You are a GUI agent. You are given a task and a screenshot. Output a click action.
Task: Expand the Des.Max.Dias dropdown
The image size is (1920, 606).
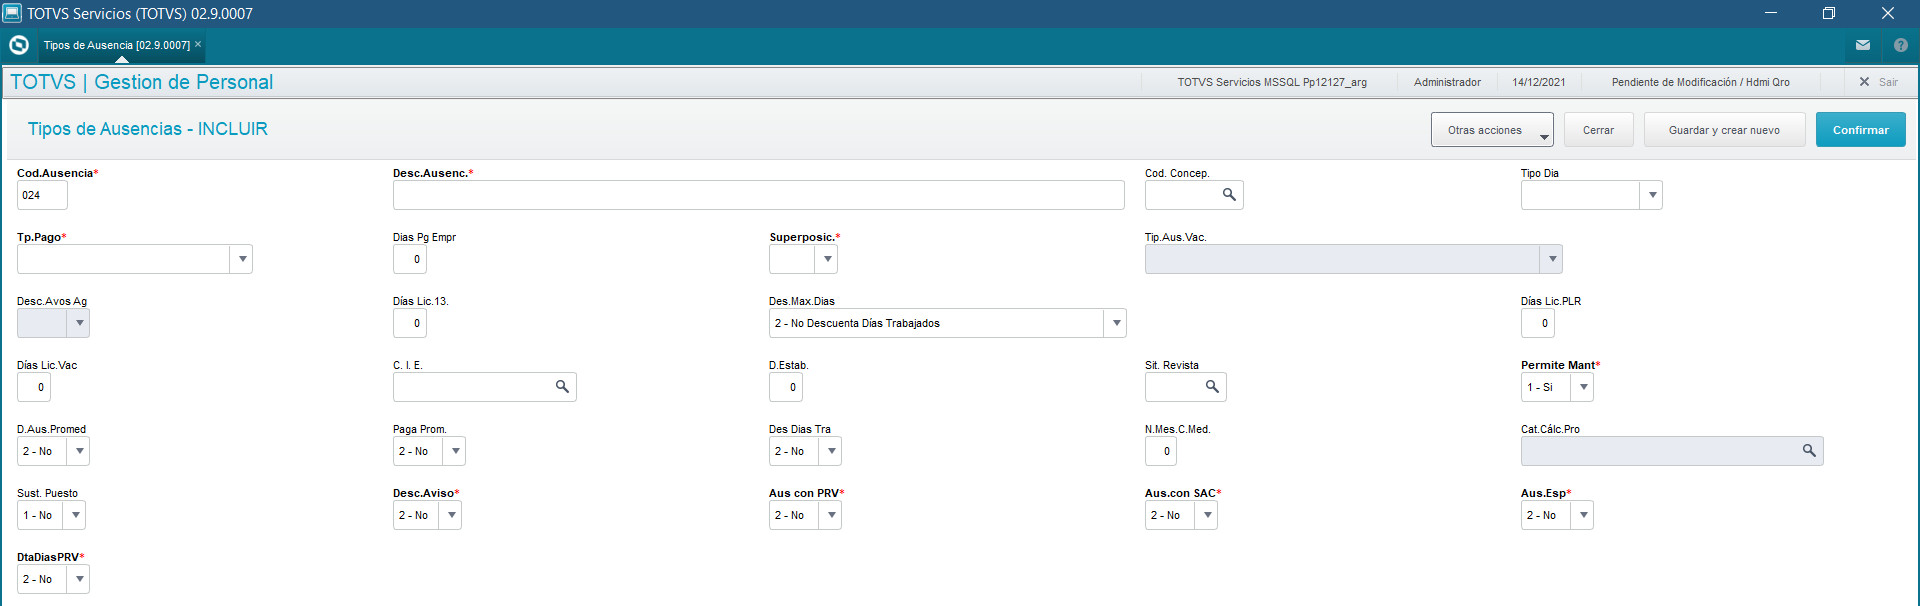1116,323
